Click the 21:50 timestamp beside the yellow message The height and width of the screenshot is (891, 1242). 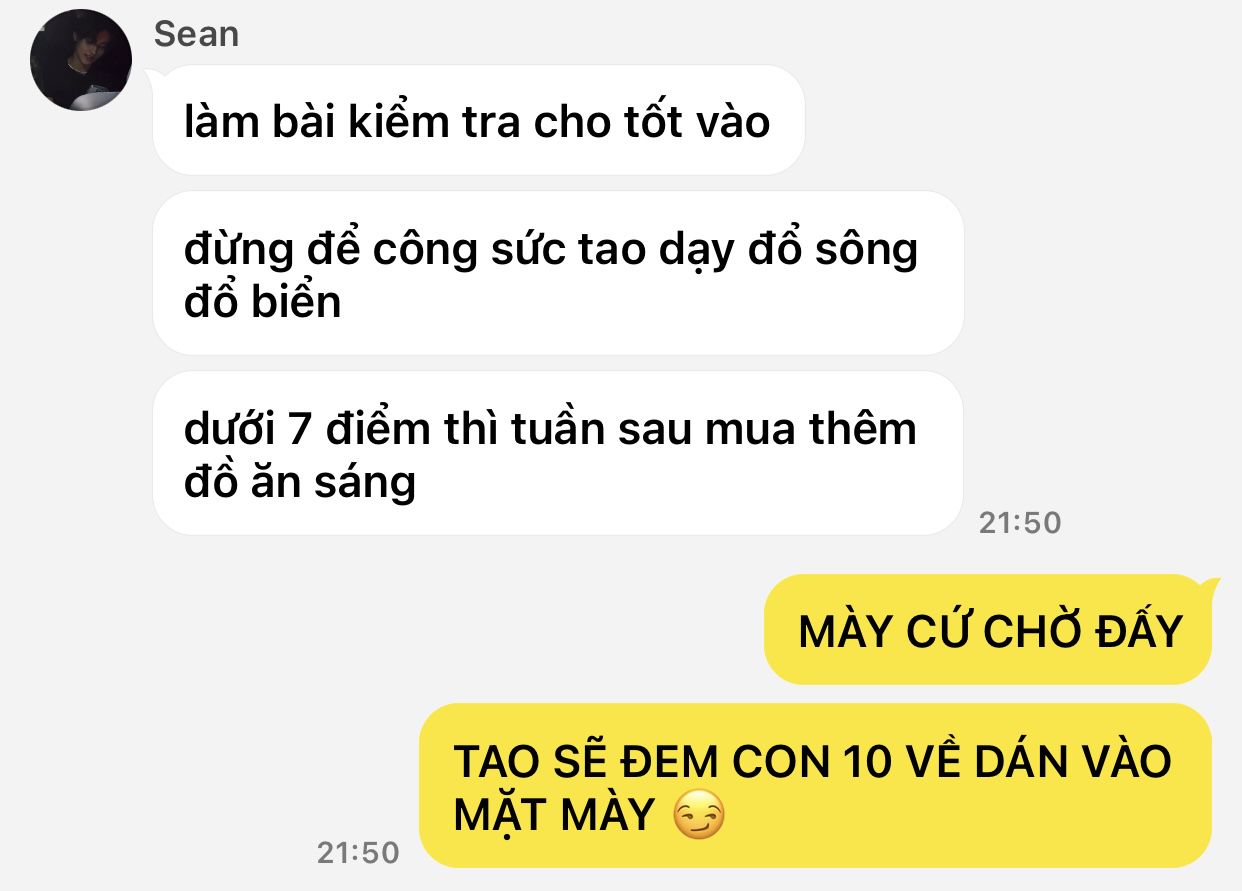(x=358, y=853)
